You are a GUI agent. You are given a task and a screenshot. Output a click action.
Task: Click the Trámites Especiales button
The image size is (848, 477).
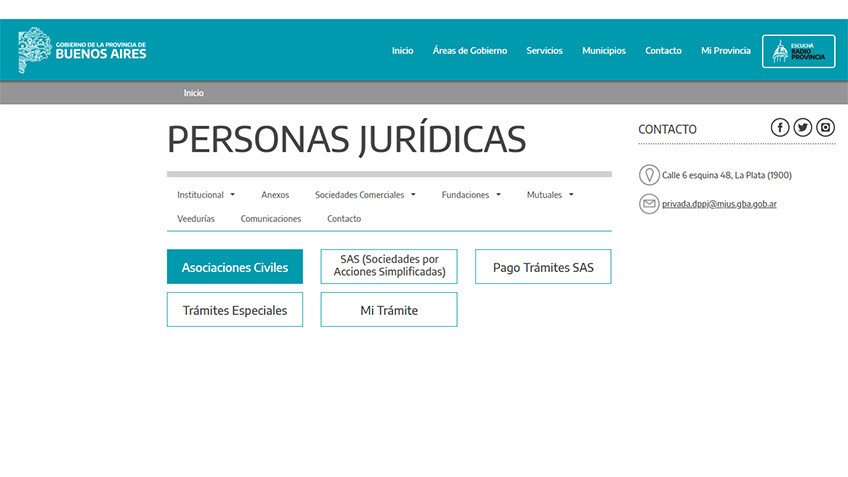(235, 310)
